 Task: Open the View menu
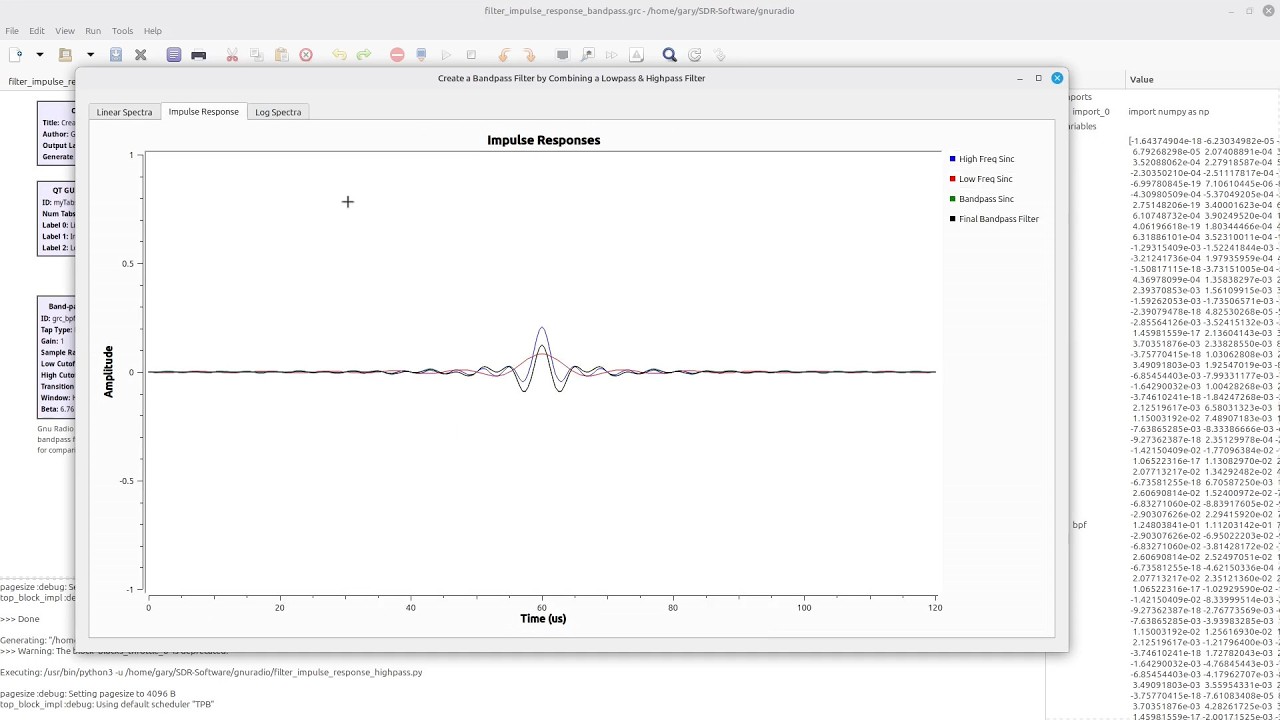[65, 31]
